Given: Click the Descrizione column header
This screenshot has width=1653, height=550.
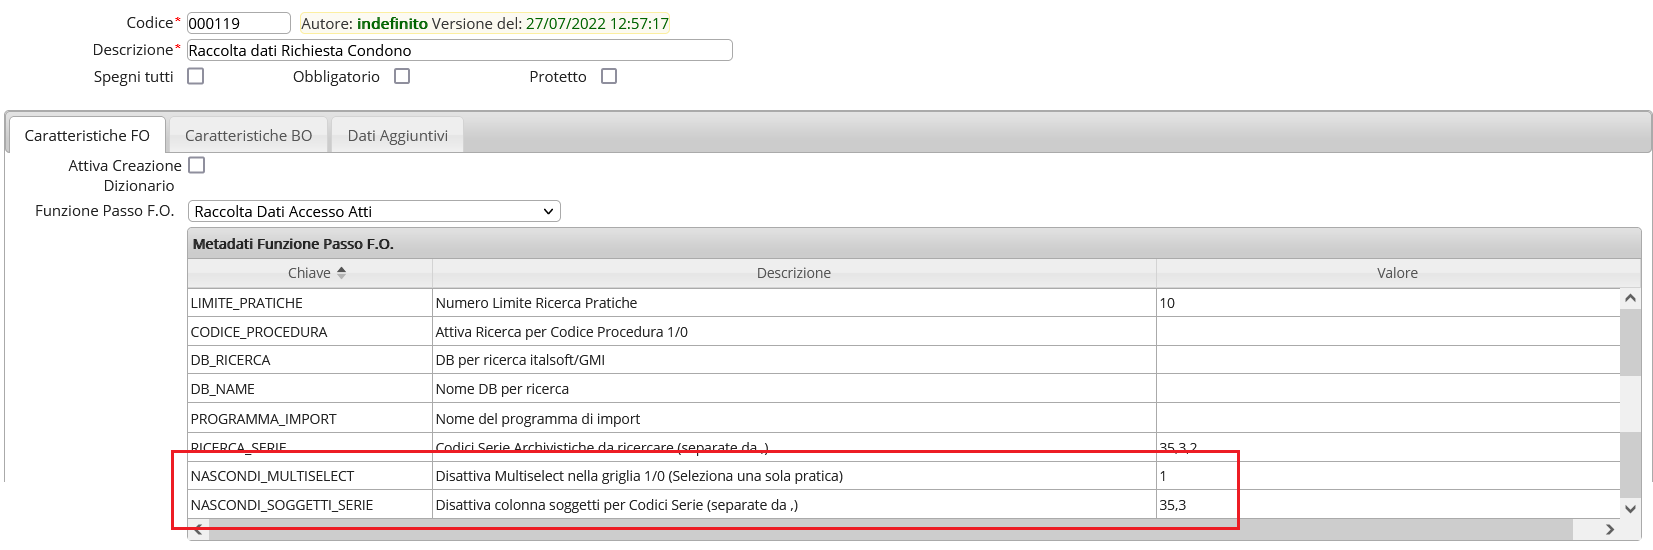Looking at the screenshot, I should [794, 273].
